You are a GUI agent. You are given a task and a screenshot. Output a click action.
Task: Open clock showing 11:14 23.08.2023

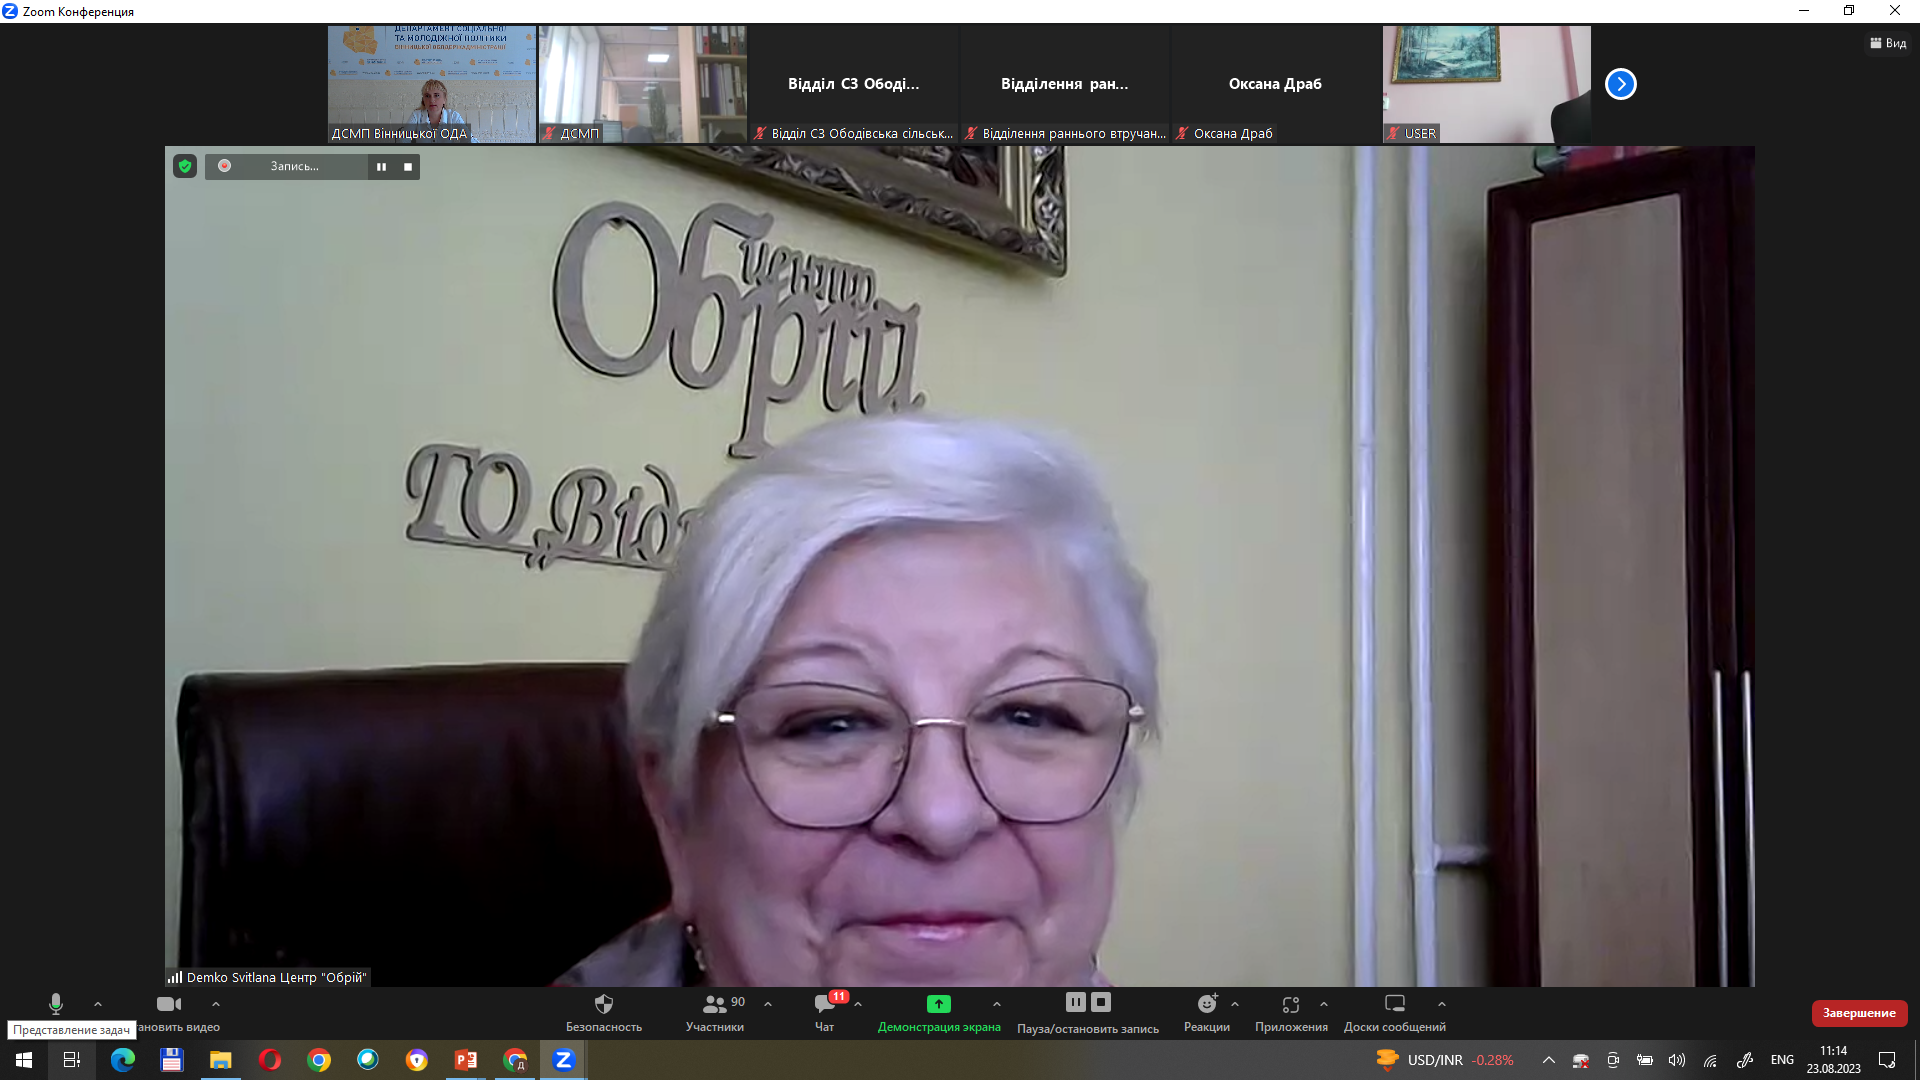pos(1833,1060)
